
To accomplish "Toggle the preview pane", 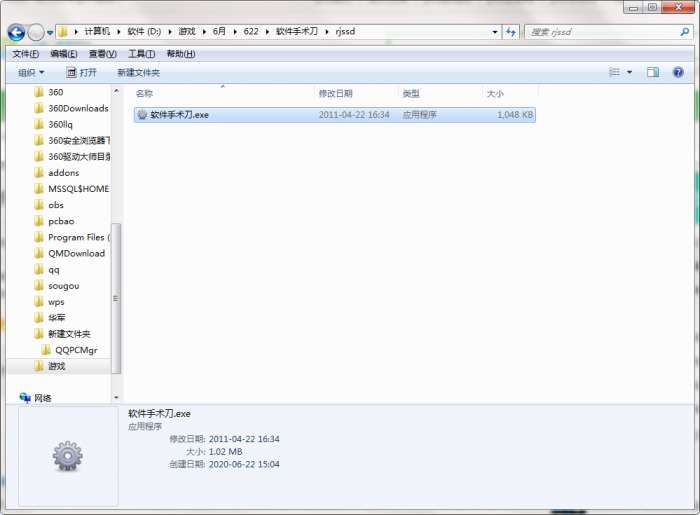I will 653,72.
